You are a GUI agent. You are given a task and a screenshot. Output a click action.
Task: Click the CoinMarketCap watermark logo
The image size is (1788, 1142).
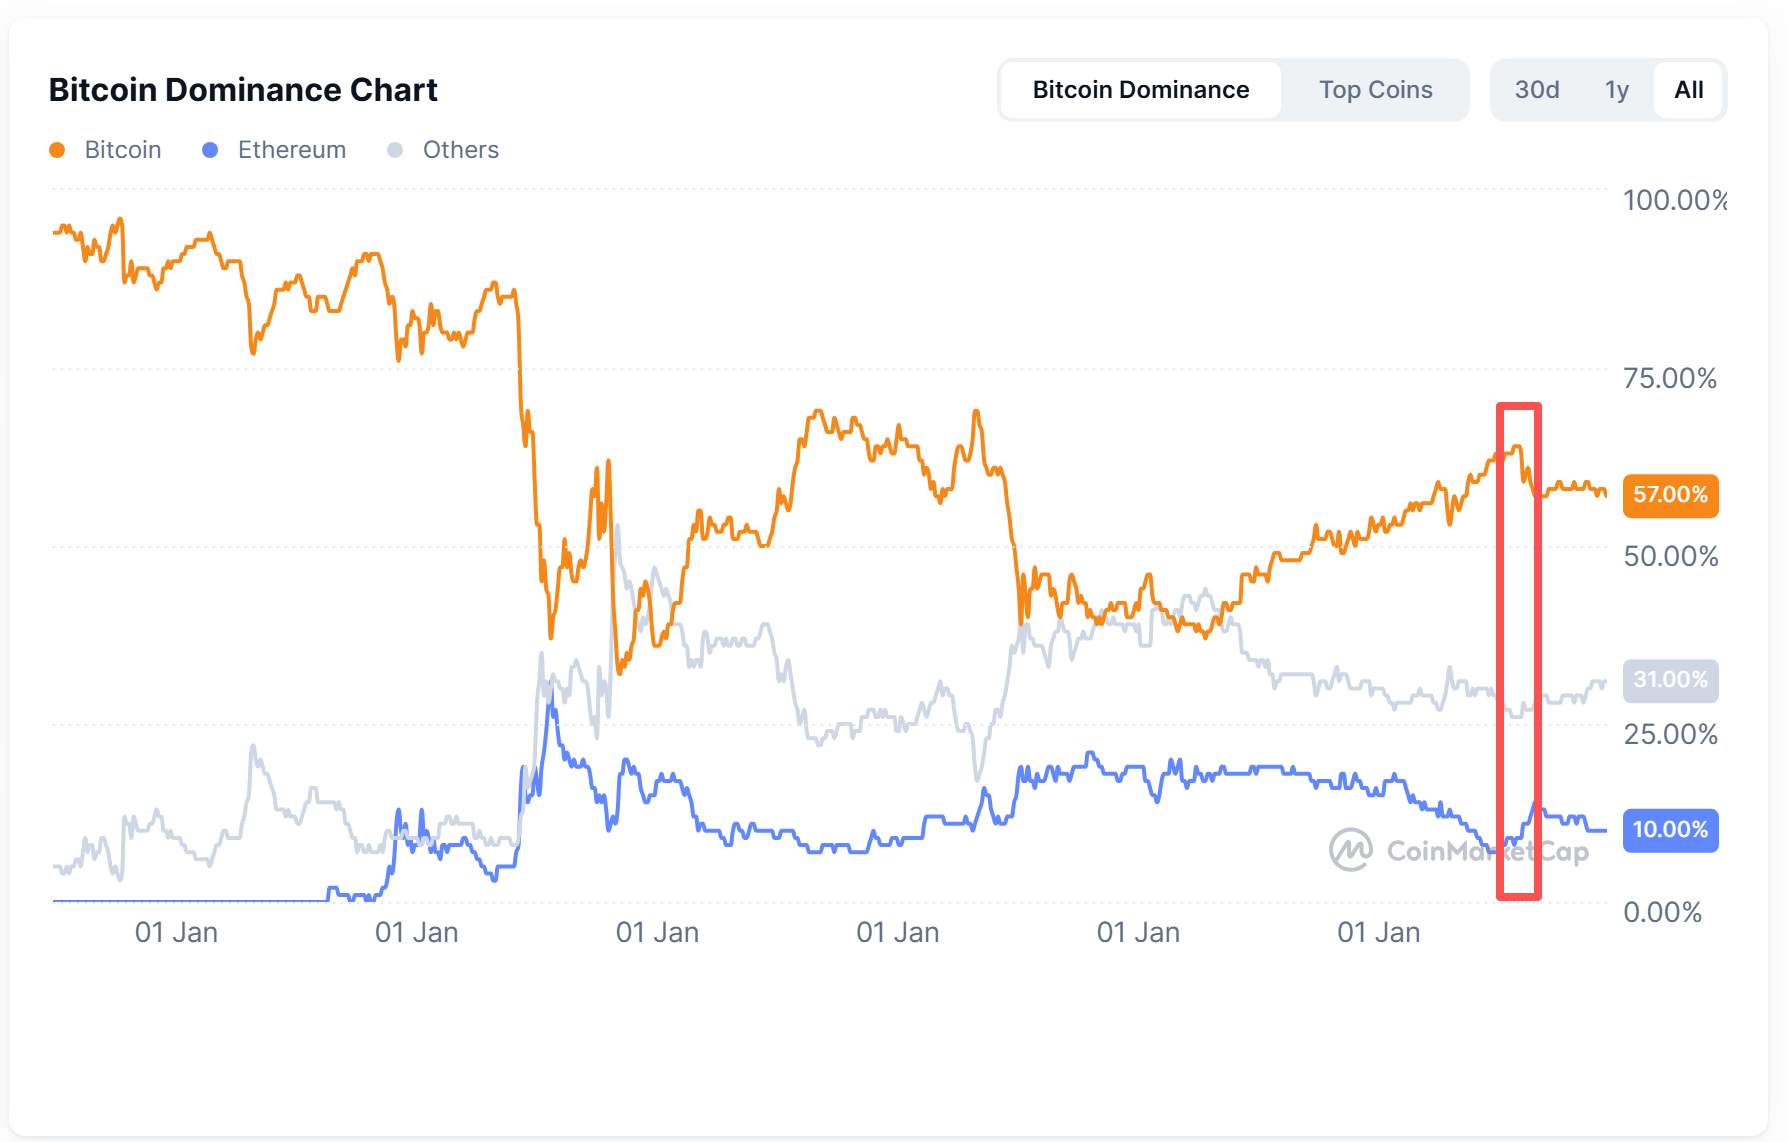1350,850
